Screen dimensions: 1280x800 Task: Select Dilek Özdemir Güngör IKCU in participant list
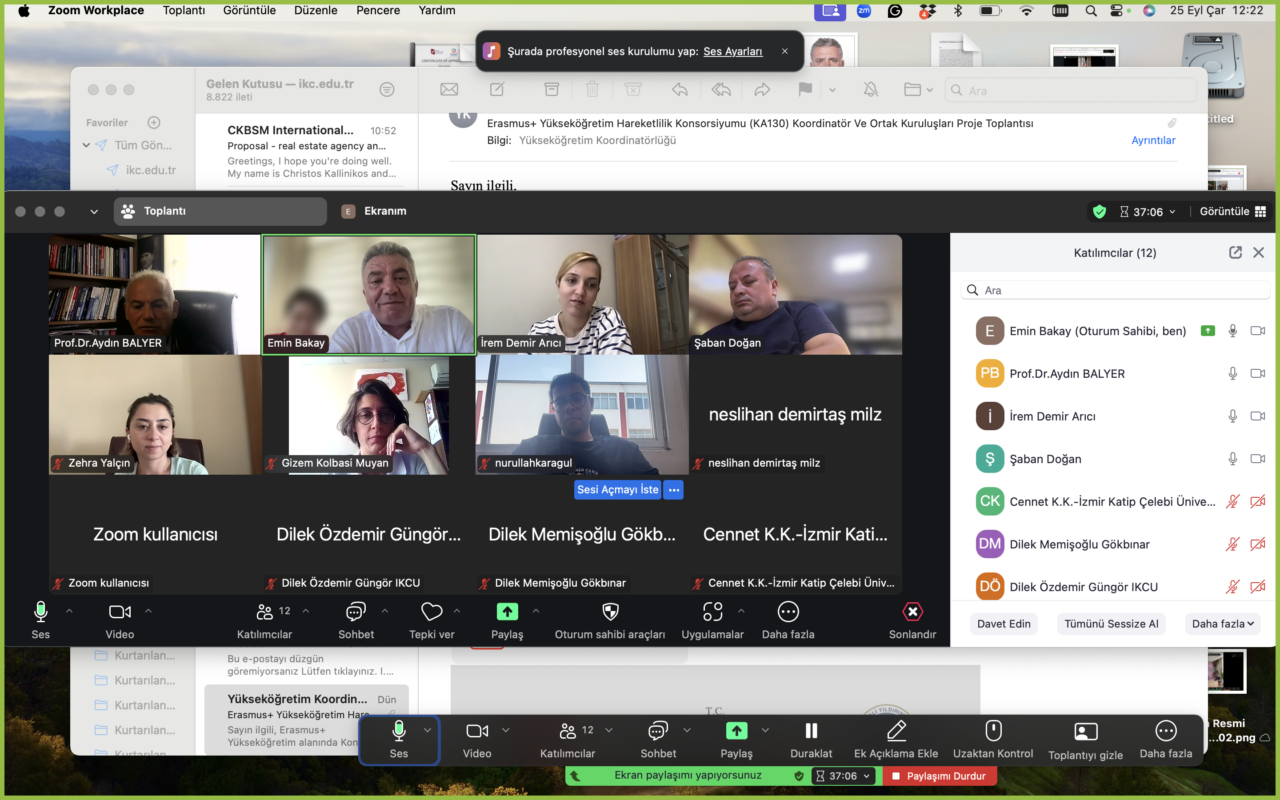[x=1113, y=586]
